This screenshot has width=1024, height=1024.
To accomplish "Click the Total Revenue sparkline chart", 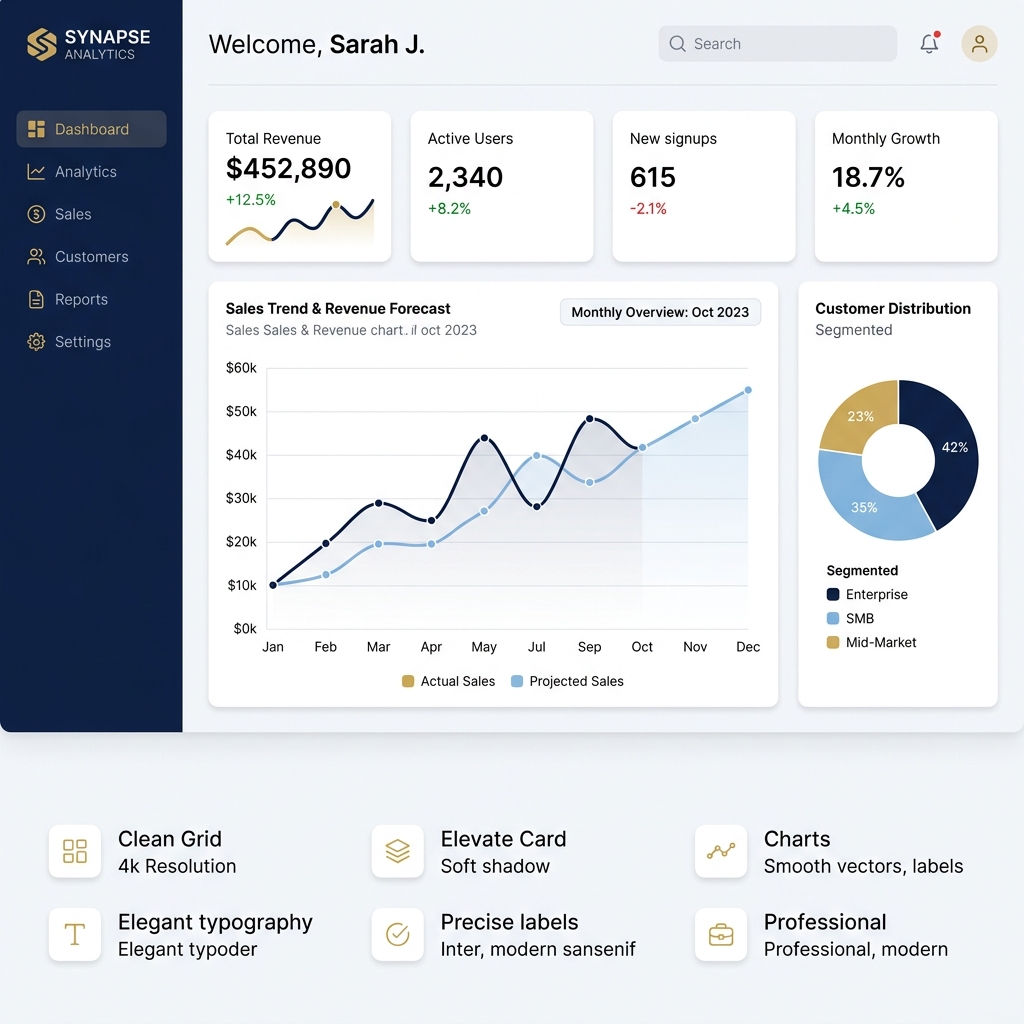I will point(300,222).
